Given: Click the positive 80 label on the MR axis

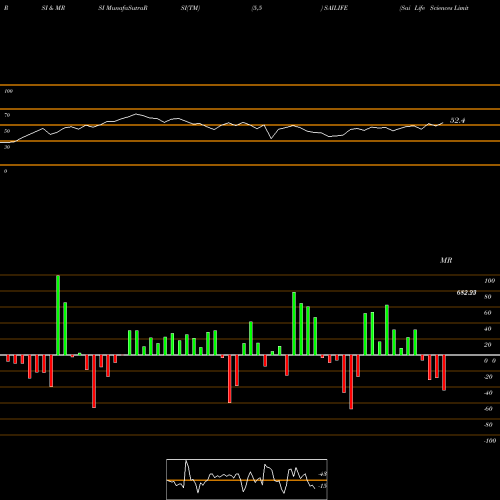Looking at the screenshot, I should [x=488, y=297].
